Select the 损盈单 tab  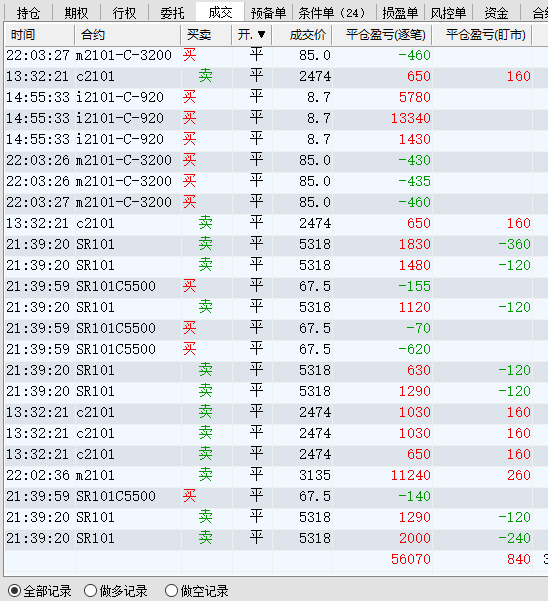(x=400, y=13)
